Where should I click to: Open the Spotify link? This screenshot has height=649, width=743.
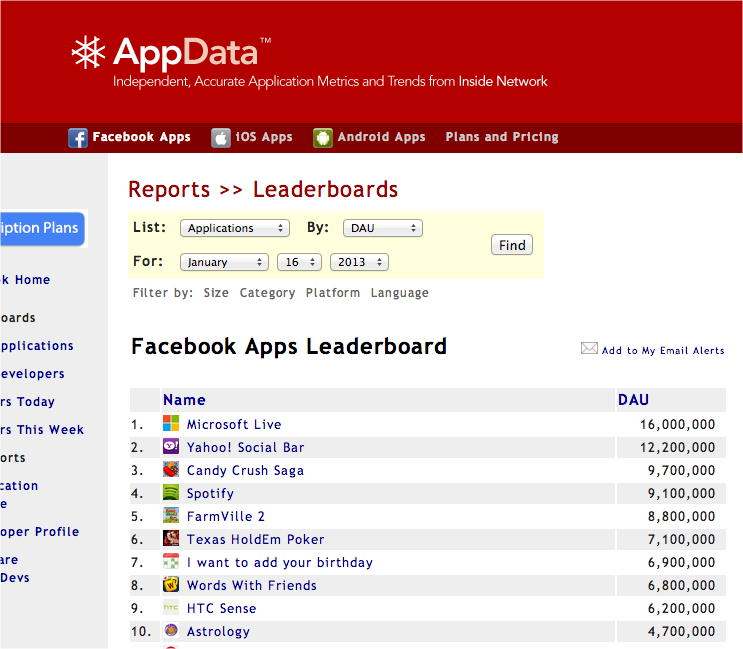pos(210,493)
